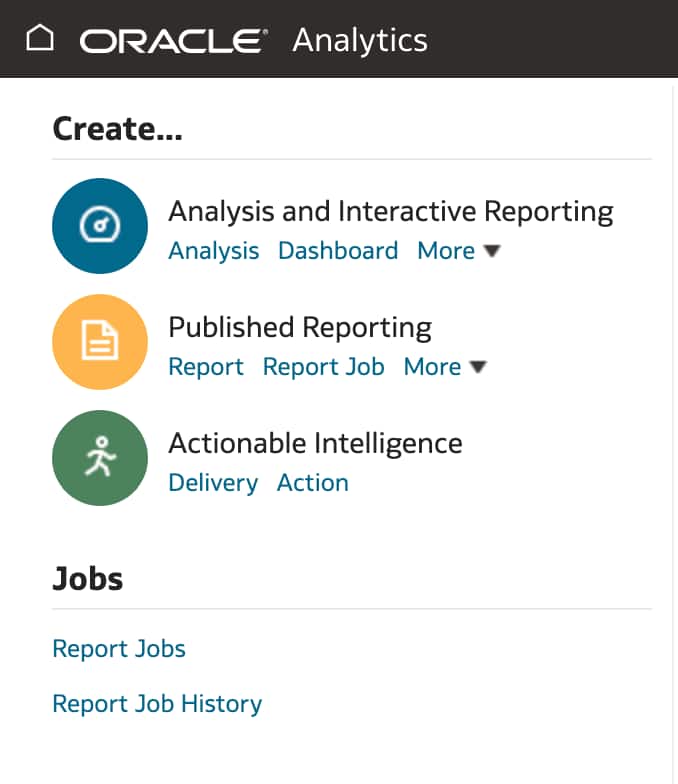This screenshot has height=784, width=678.
Task: Click the Create... section heading
Action: (x=118, y=129)
